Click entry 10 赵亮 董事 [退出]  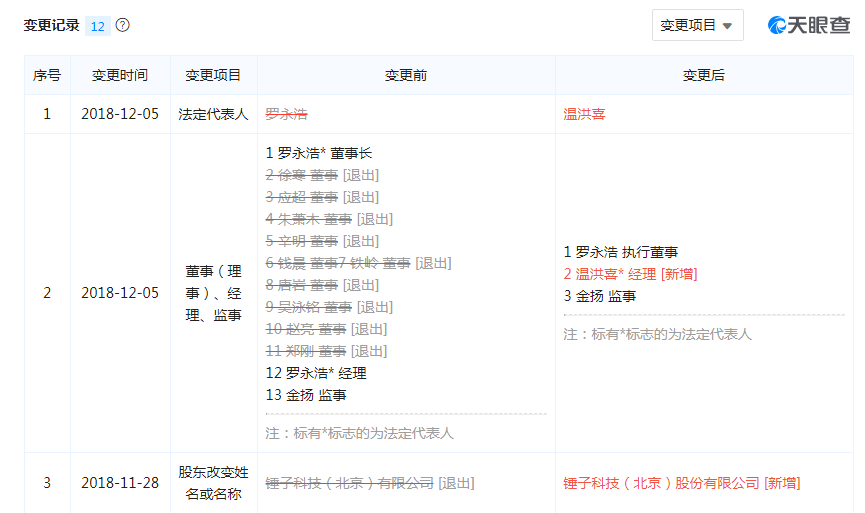[326, 329]
